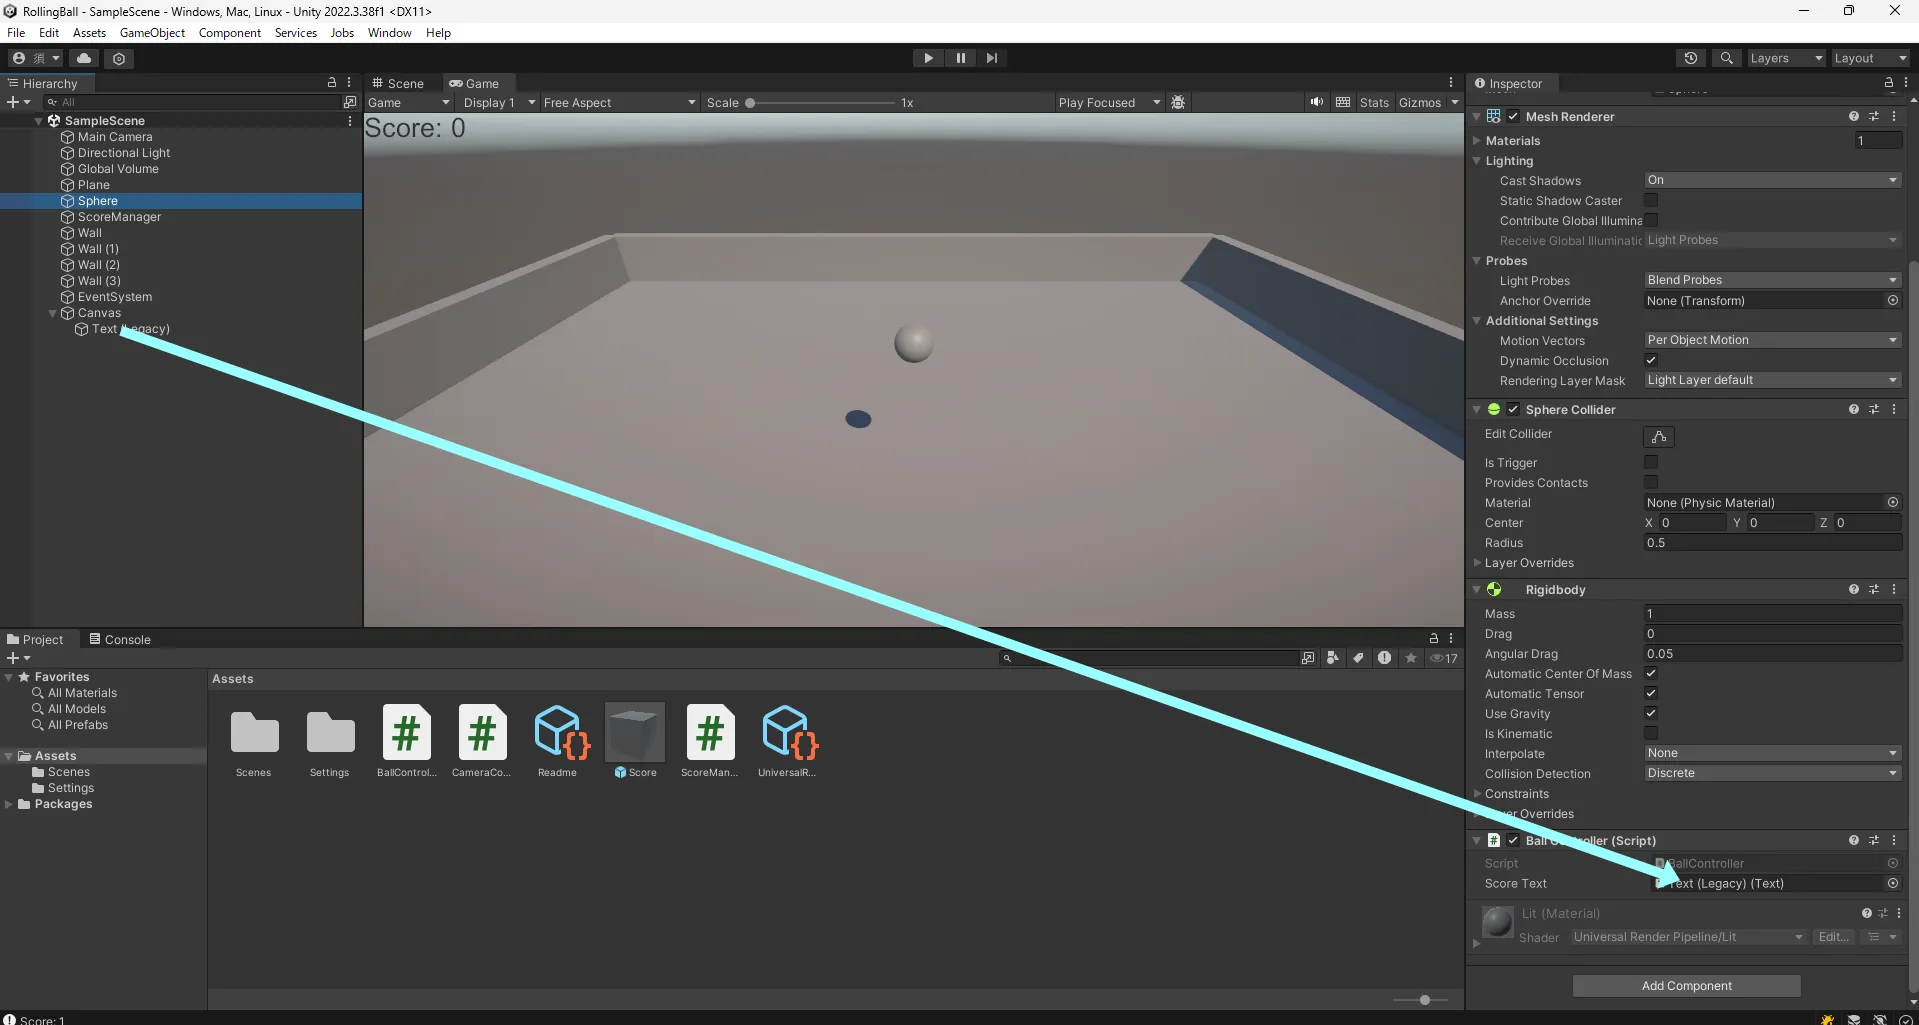Image resolution: width=1919 pixels, height=1025 pixels.
Task: Click the Edit Collider button icon
Action: pyautogui.click(x=1658, y=437)
